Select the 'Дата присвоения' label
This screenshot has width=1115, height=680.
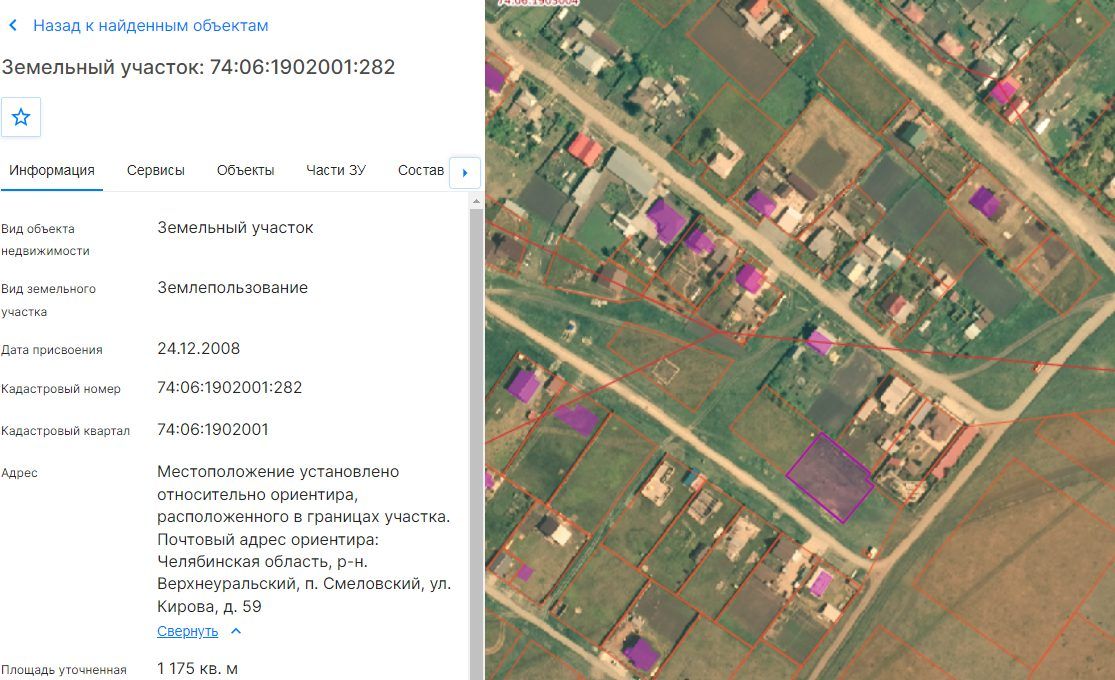coord(52,350)
